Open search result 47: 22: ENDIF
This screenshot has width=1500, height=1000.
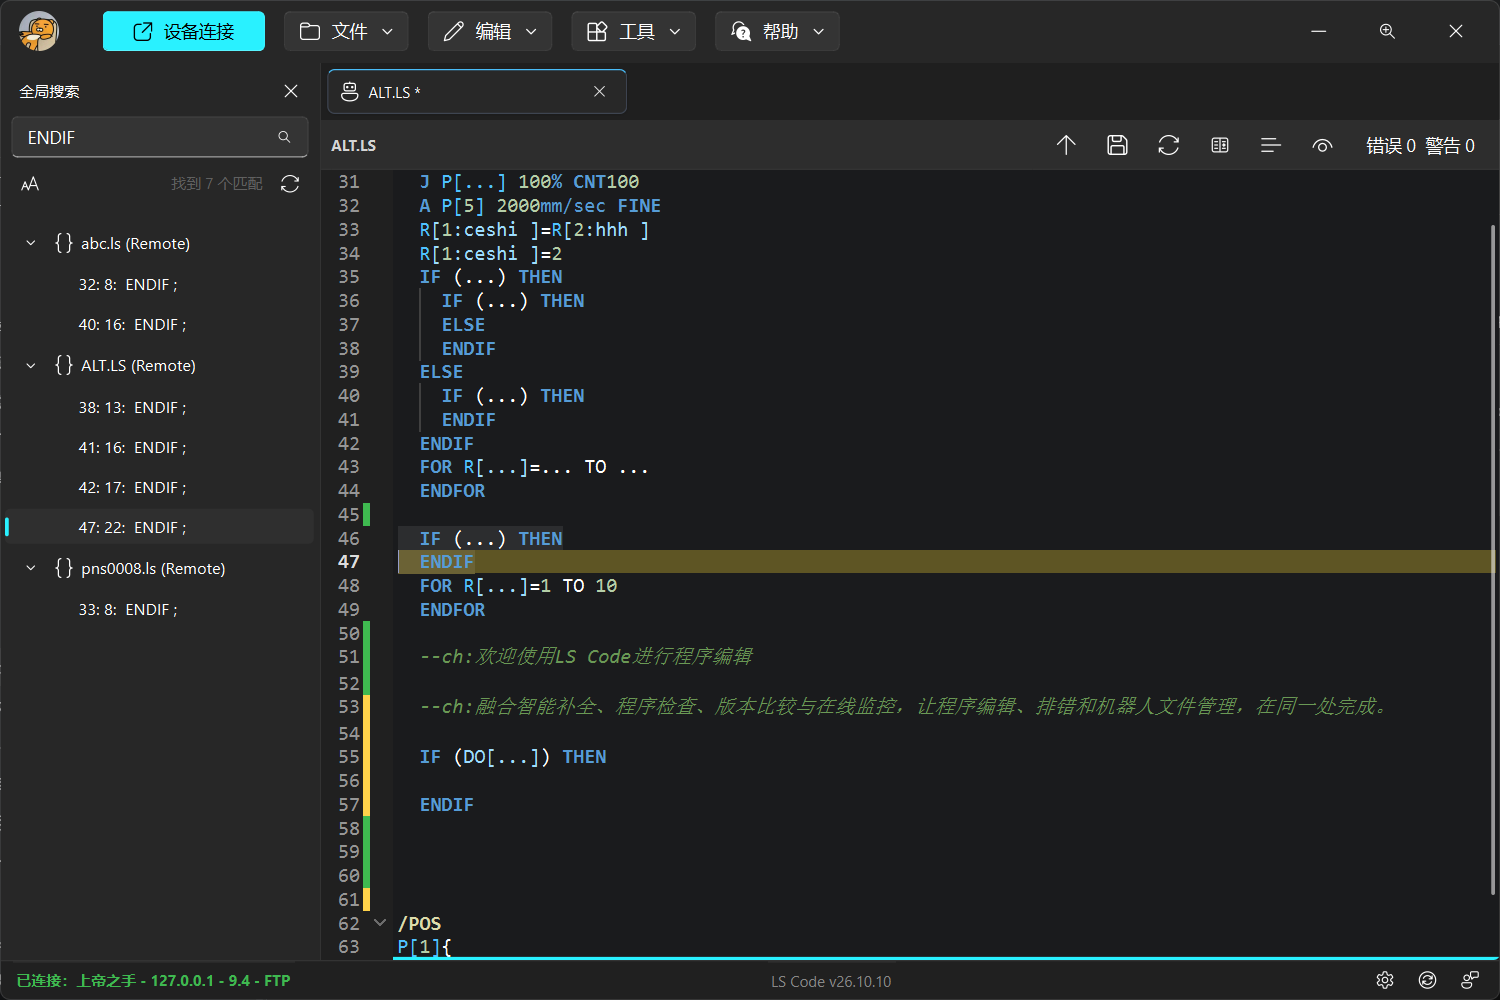click(x=160, y=527)
